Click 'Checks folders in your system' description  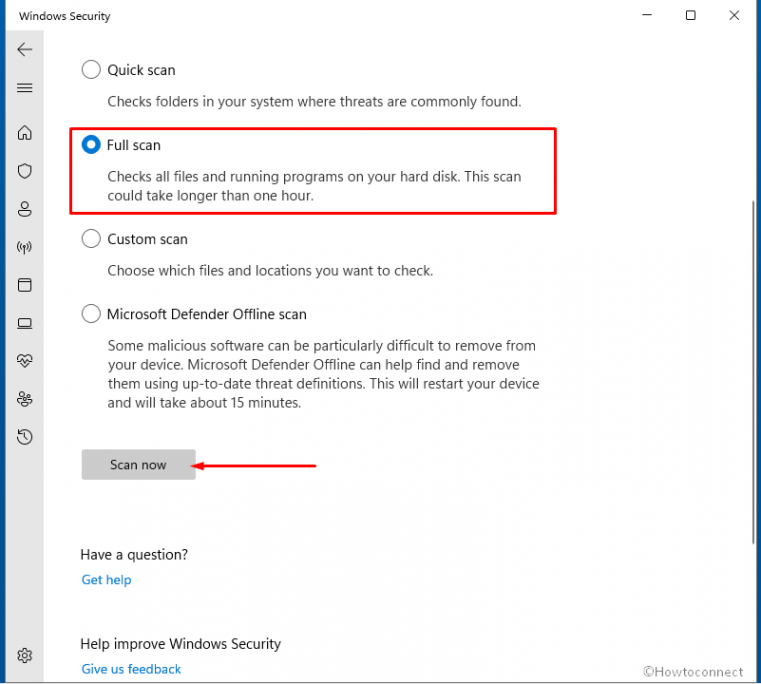click(314, 101)
